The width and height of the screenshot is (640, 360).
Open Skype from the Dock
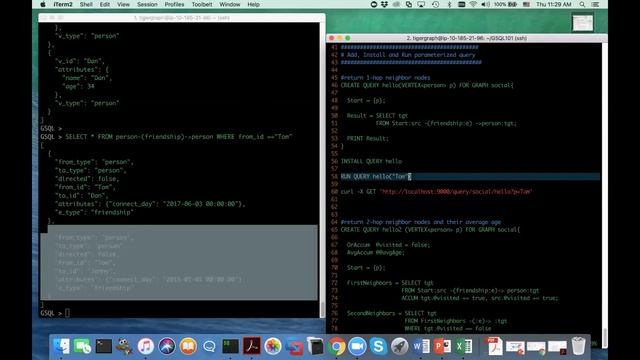tap(378, 347)
